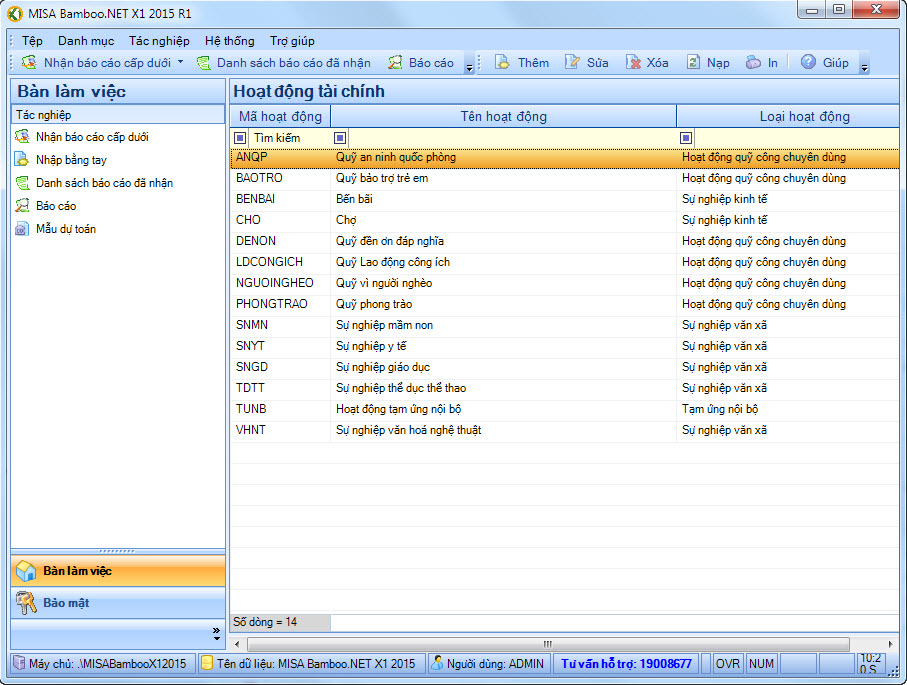Select Quỹ đền ơn đáp nghĩa row
Viewport: 907px width, 685px height.
click(x=565, y=241)
